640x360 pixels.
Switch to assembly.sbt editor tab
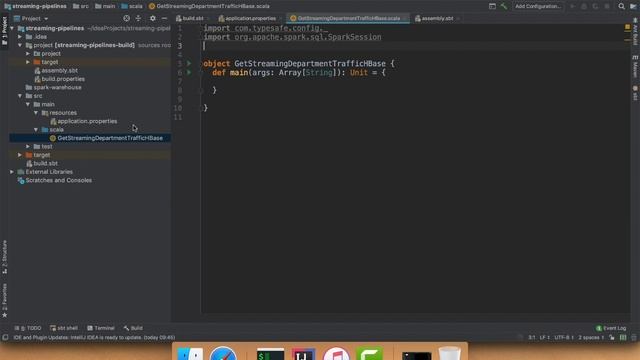(437, 18)
